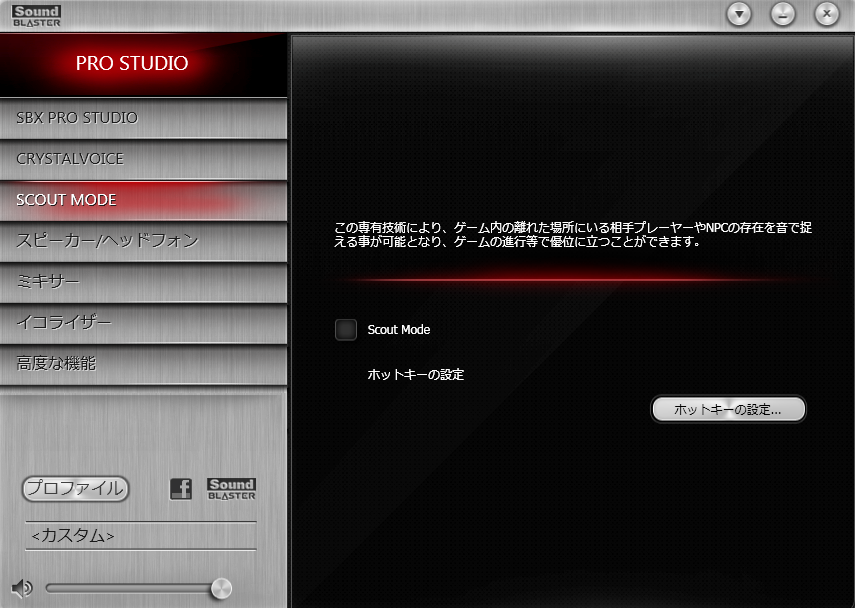Open the SBX PRO STUDIO section

click(x=143, y=118)
